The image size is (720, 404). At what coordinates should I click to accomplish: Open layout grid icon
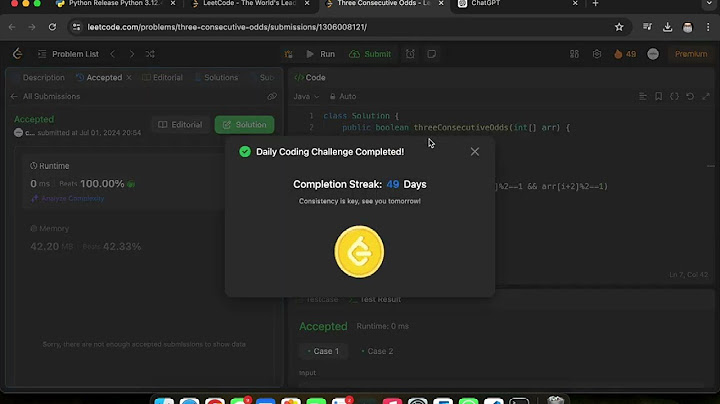[574, 54]
